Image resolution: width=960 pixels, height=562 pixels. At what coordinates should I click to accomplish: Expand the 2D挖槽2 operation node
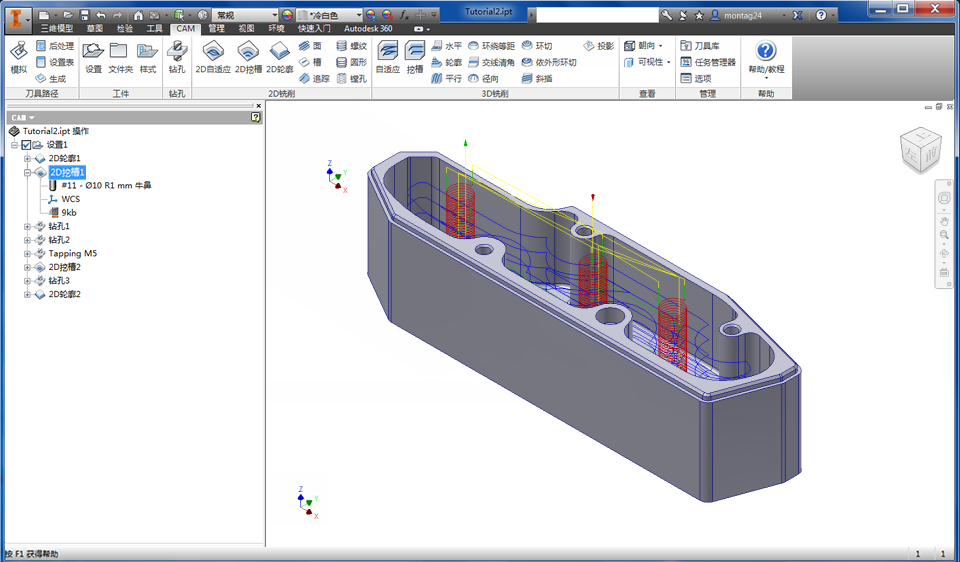[27, 268]
